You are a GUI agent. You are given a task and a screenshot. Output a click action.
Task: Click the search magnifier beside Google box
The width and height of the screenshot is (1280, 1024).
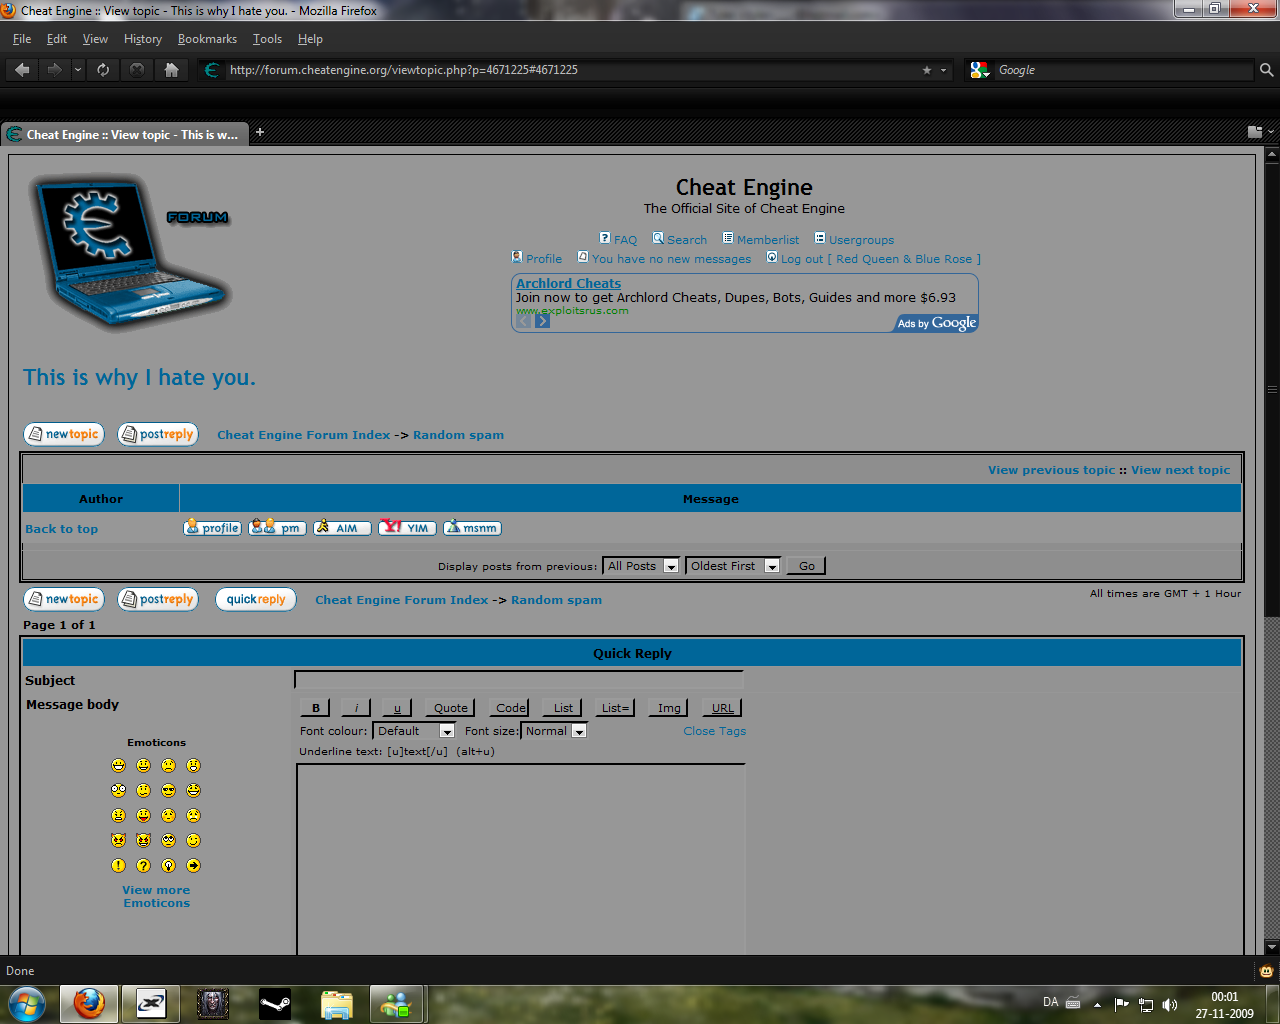point(1266,70)
